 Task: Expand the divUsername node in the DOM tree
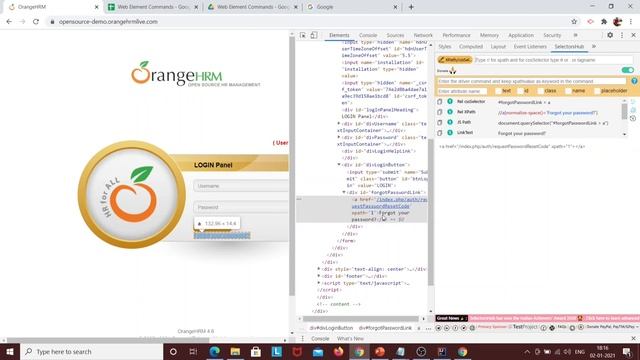(x=338, y=123)
